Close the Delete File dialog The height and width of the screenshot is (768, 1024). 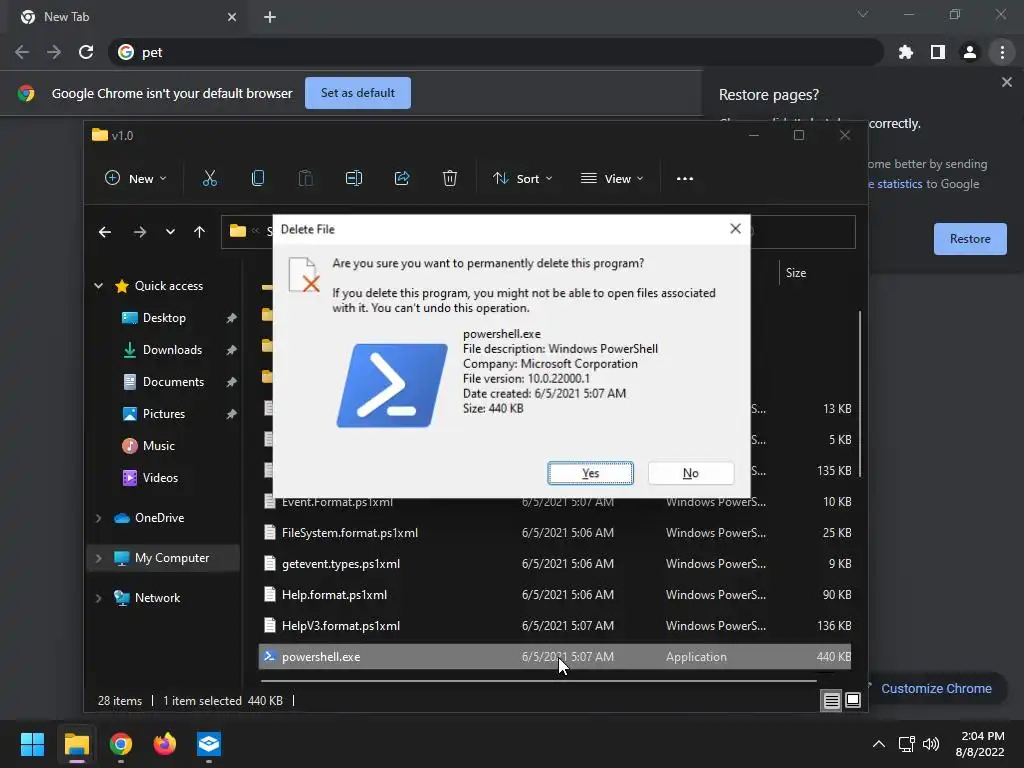(x=735, y=229)
